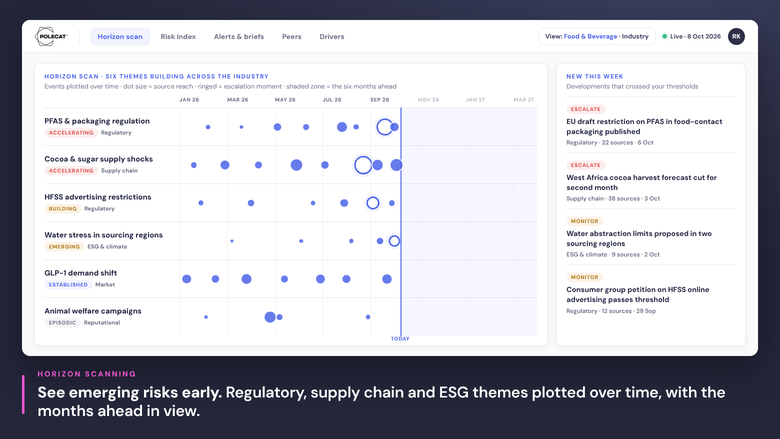Screen dimensions: 780x439
Task: Click the Escalate tag on cocoa harvest alert
Action: point(585,165)
